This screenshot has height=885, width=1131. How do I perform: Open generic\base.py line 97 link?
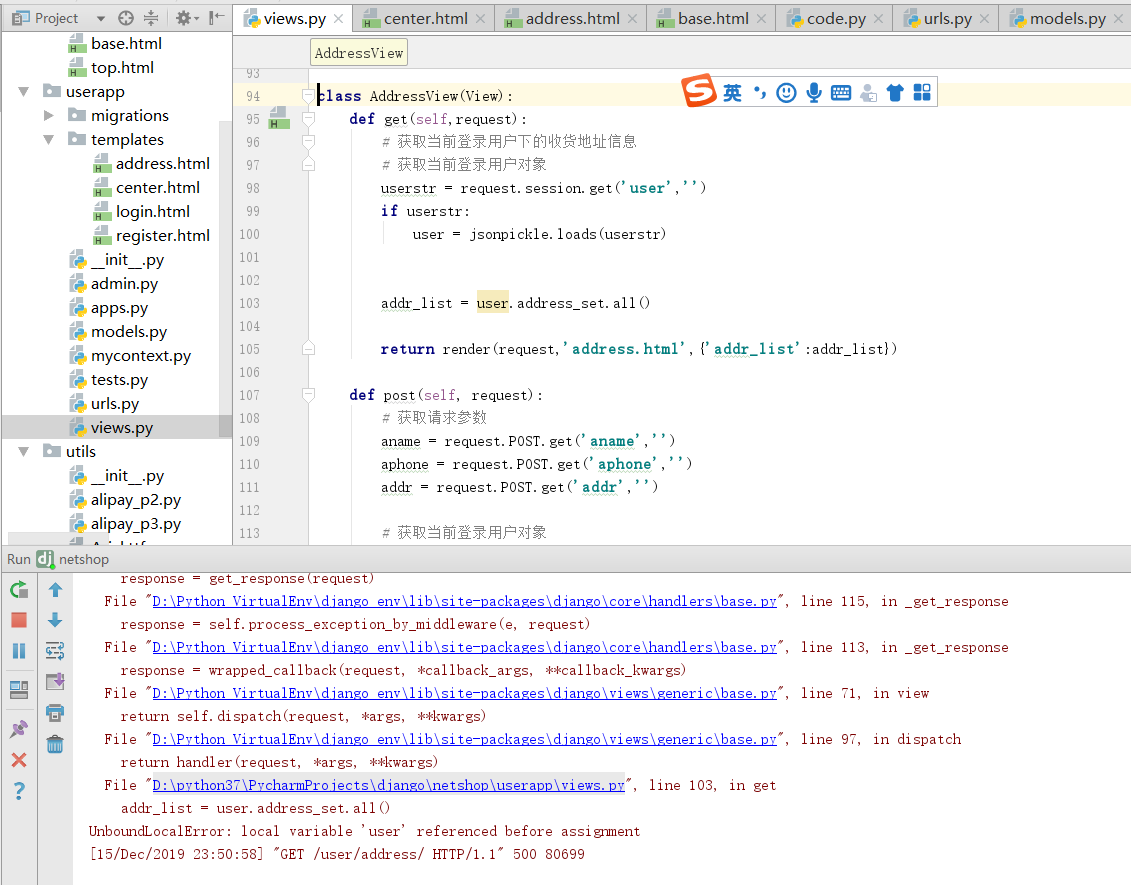point(465,739)
